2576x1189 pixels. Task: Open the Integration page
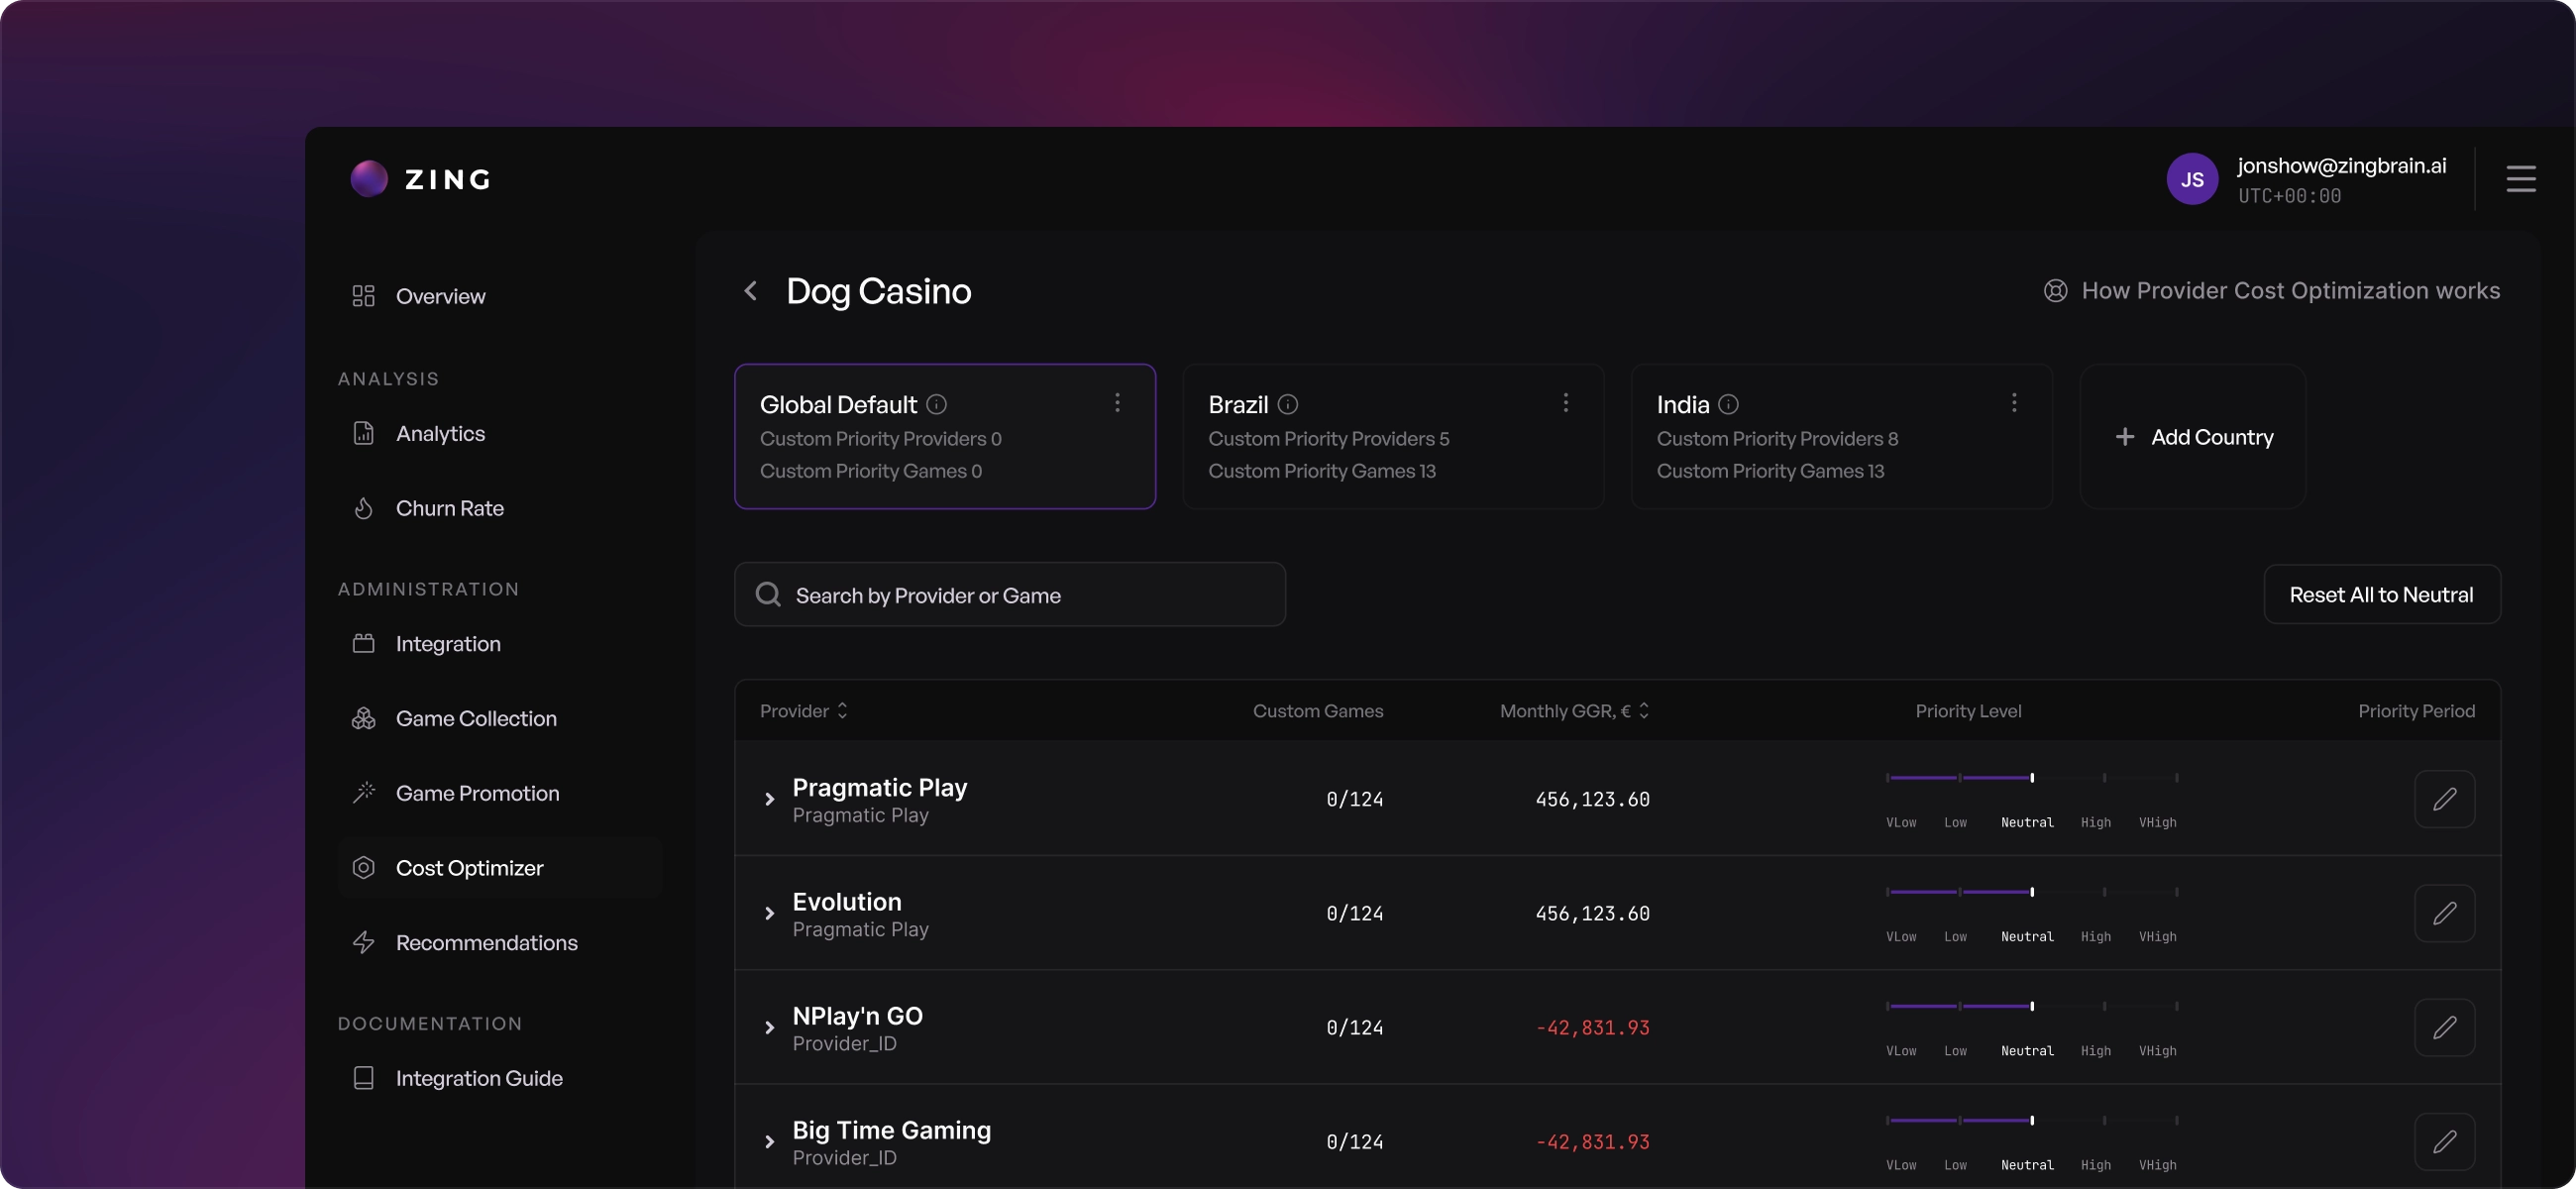click(448, 643)
